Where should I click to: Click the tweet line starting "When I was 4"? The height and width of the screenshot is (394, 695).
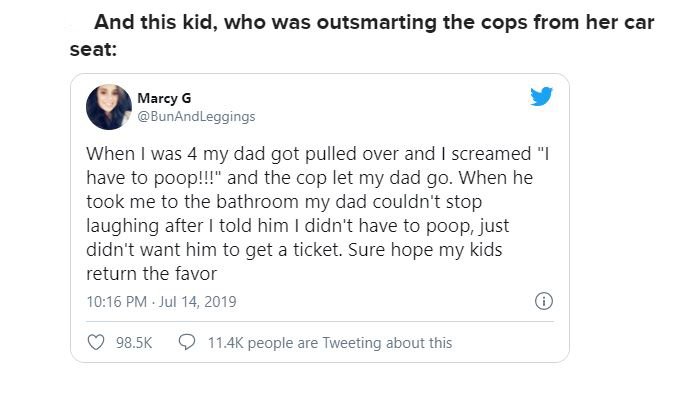(x=317, y=154)
